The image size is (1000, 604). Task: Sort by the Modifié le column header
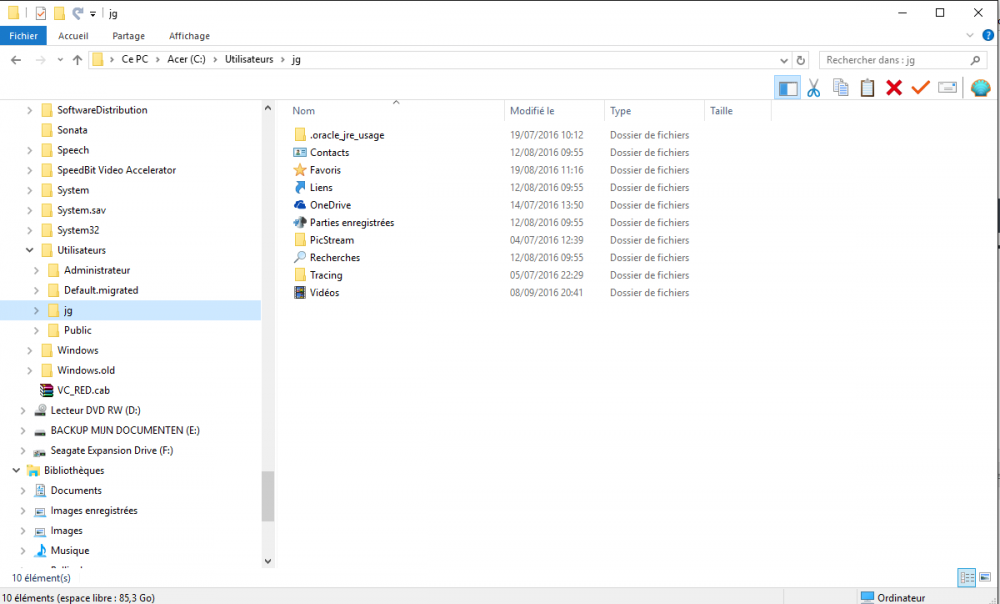[532, 111]
